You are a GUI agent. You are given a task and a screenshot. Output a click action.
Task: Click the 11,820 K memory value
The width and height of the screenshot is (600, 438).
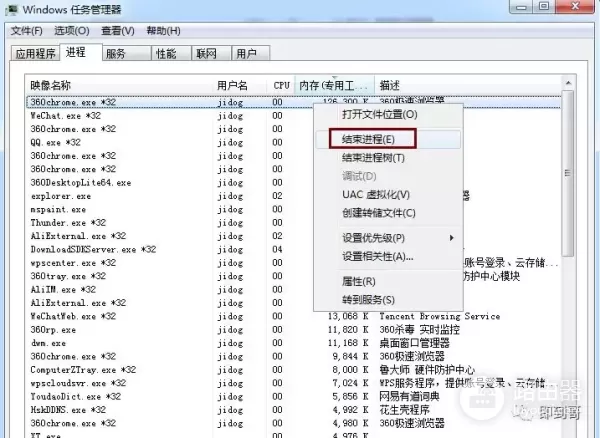click(x=348, y=330)
